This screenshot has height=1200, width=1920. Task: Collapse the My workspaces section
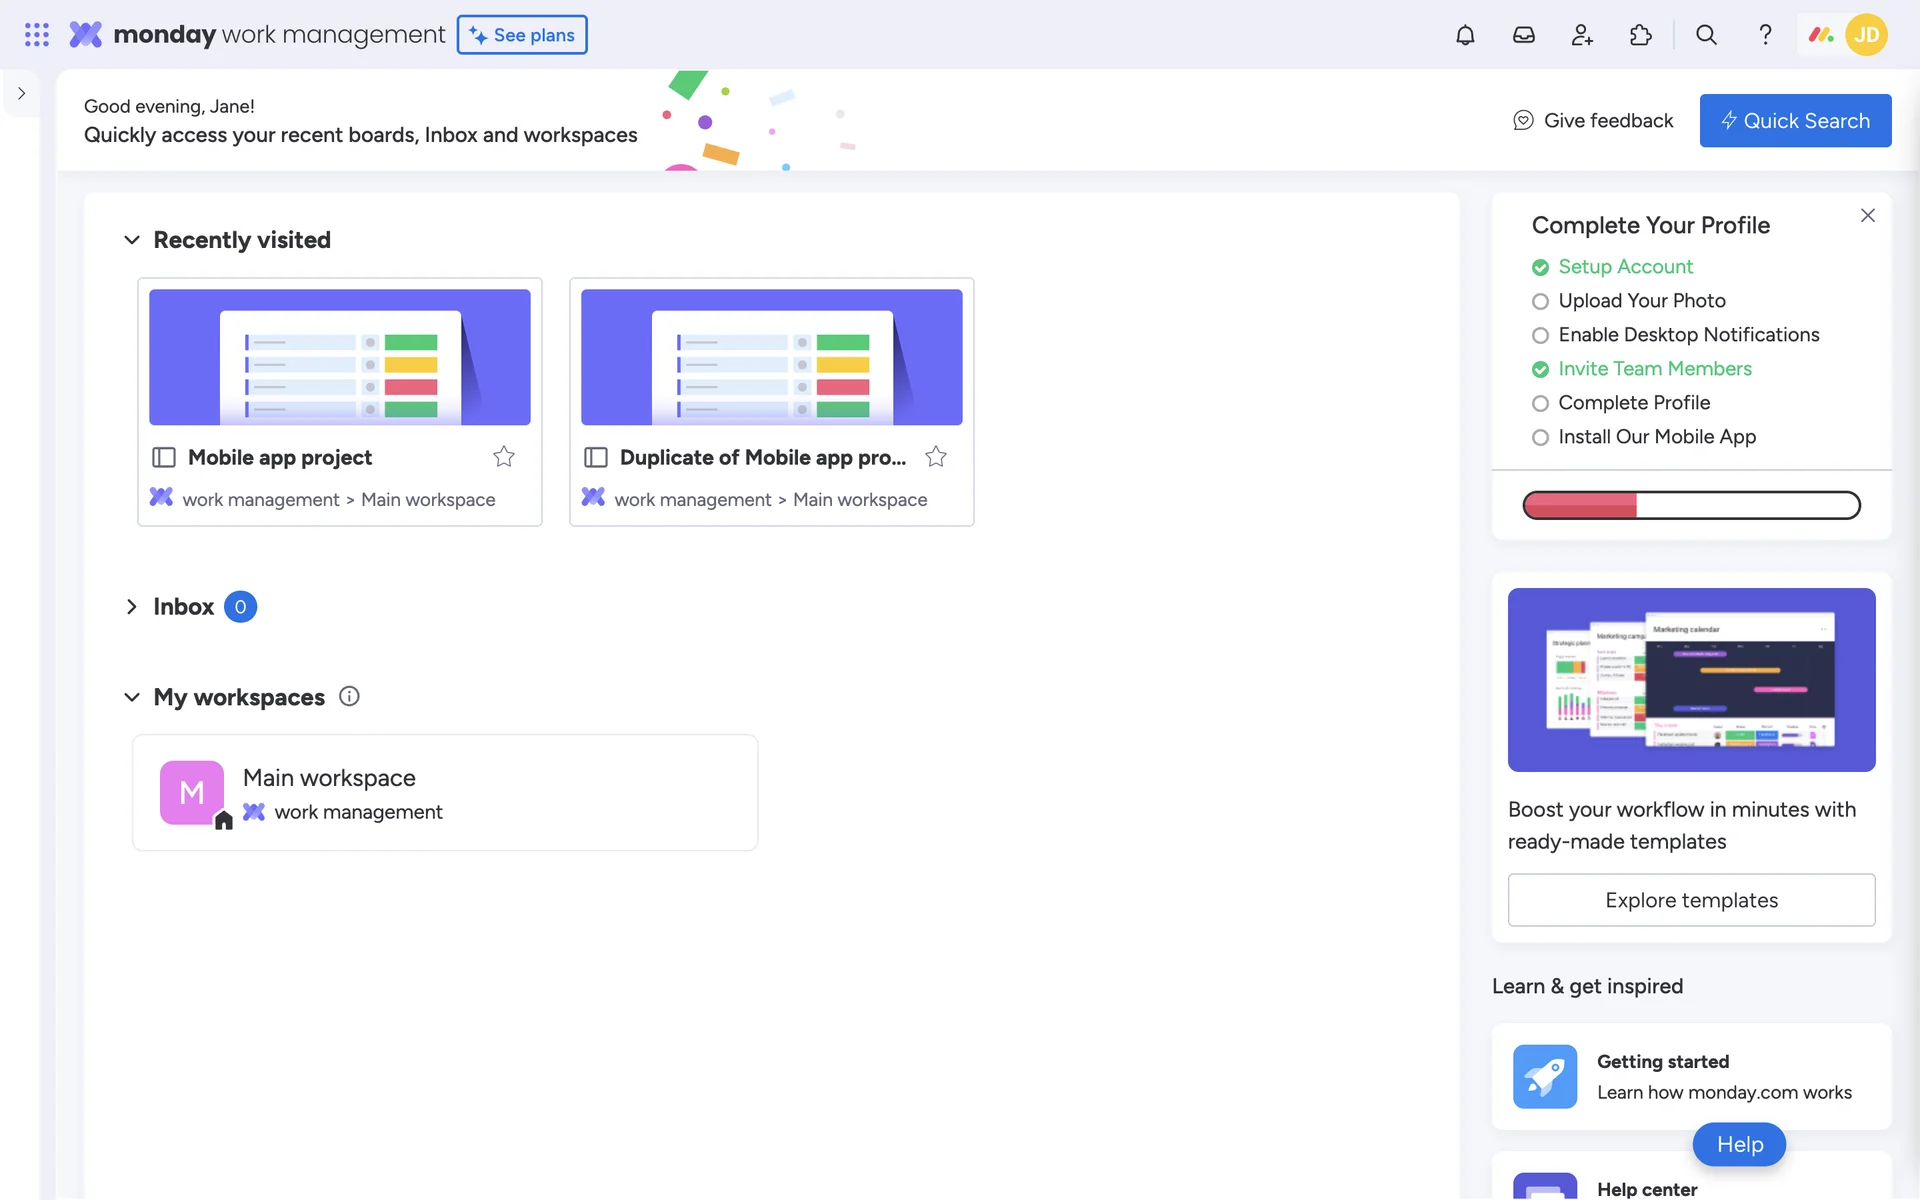pyautogui.click(x=132, y=697)
